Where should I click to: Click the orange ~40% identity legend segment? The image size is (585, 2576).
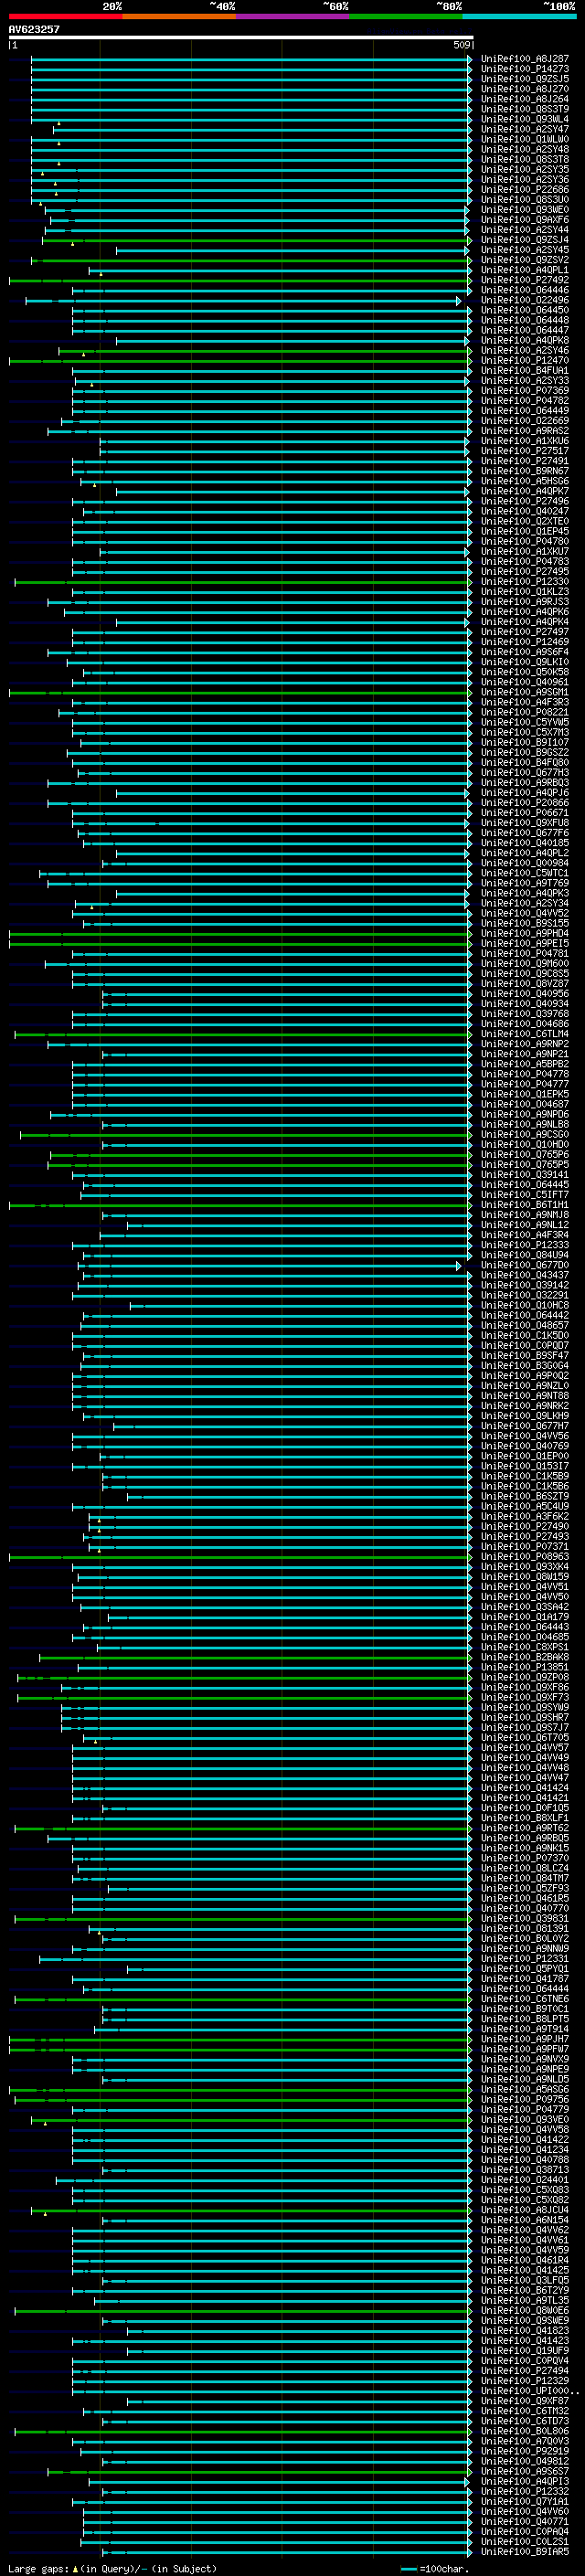(x=179, y=16)
